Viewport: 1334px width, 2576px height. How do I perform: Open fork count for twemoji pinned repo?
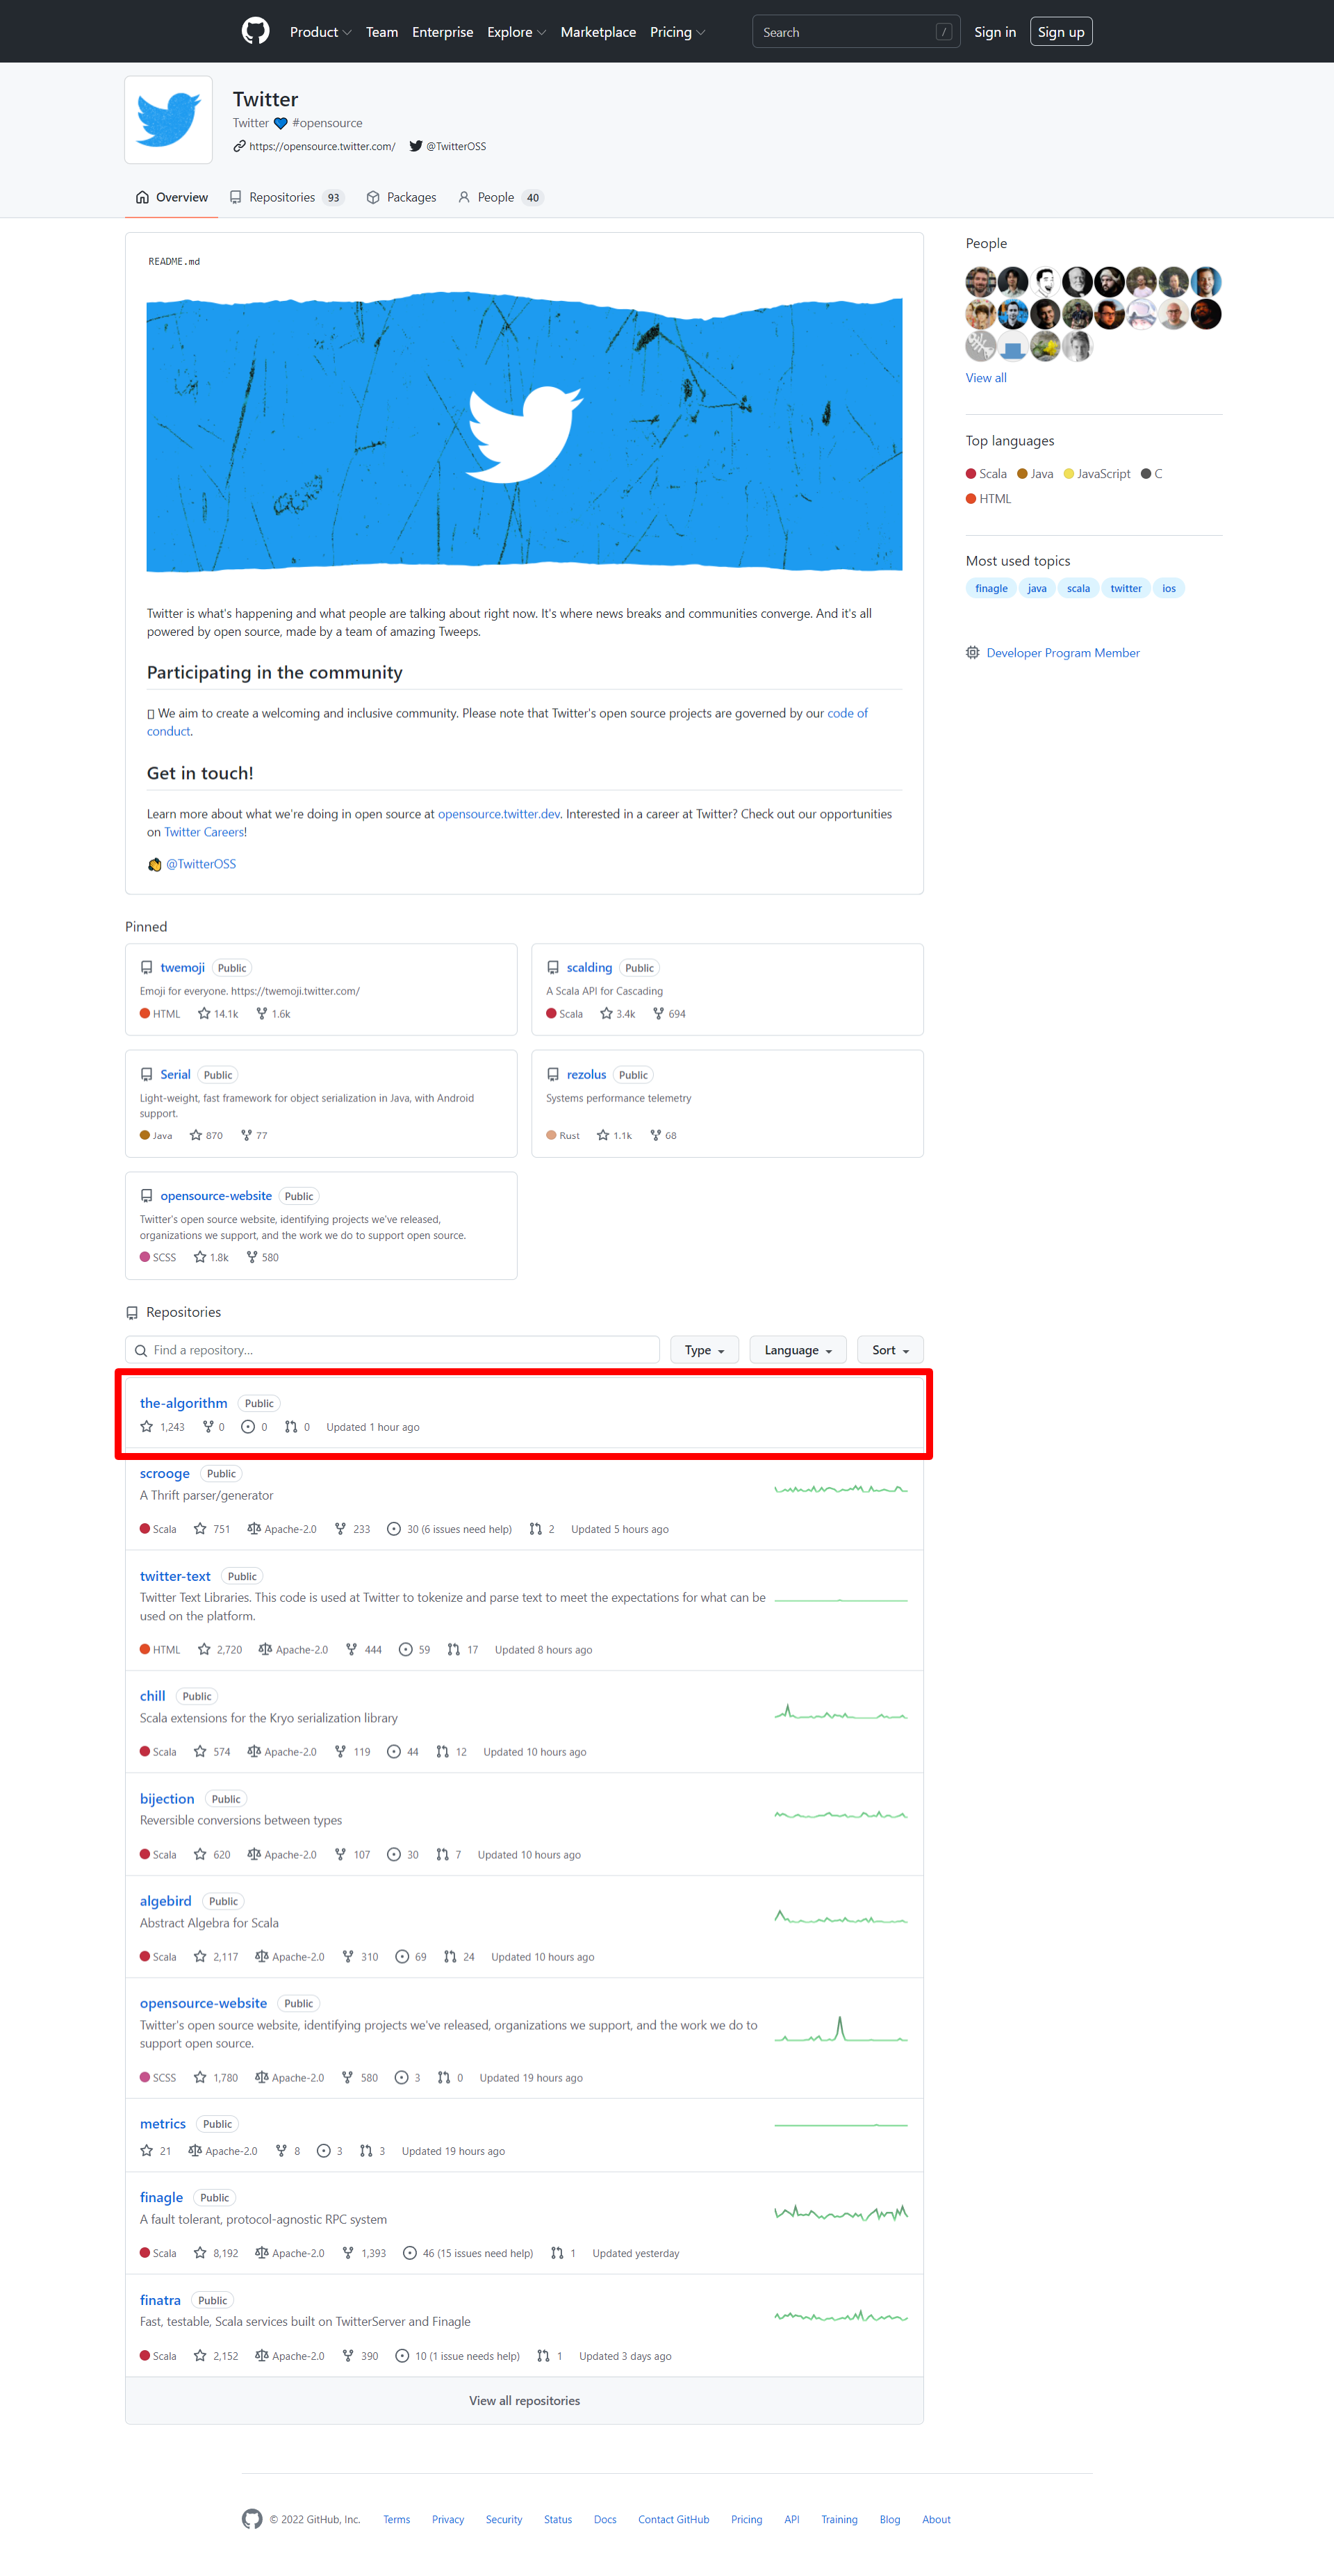click(x=273, y=1014)
